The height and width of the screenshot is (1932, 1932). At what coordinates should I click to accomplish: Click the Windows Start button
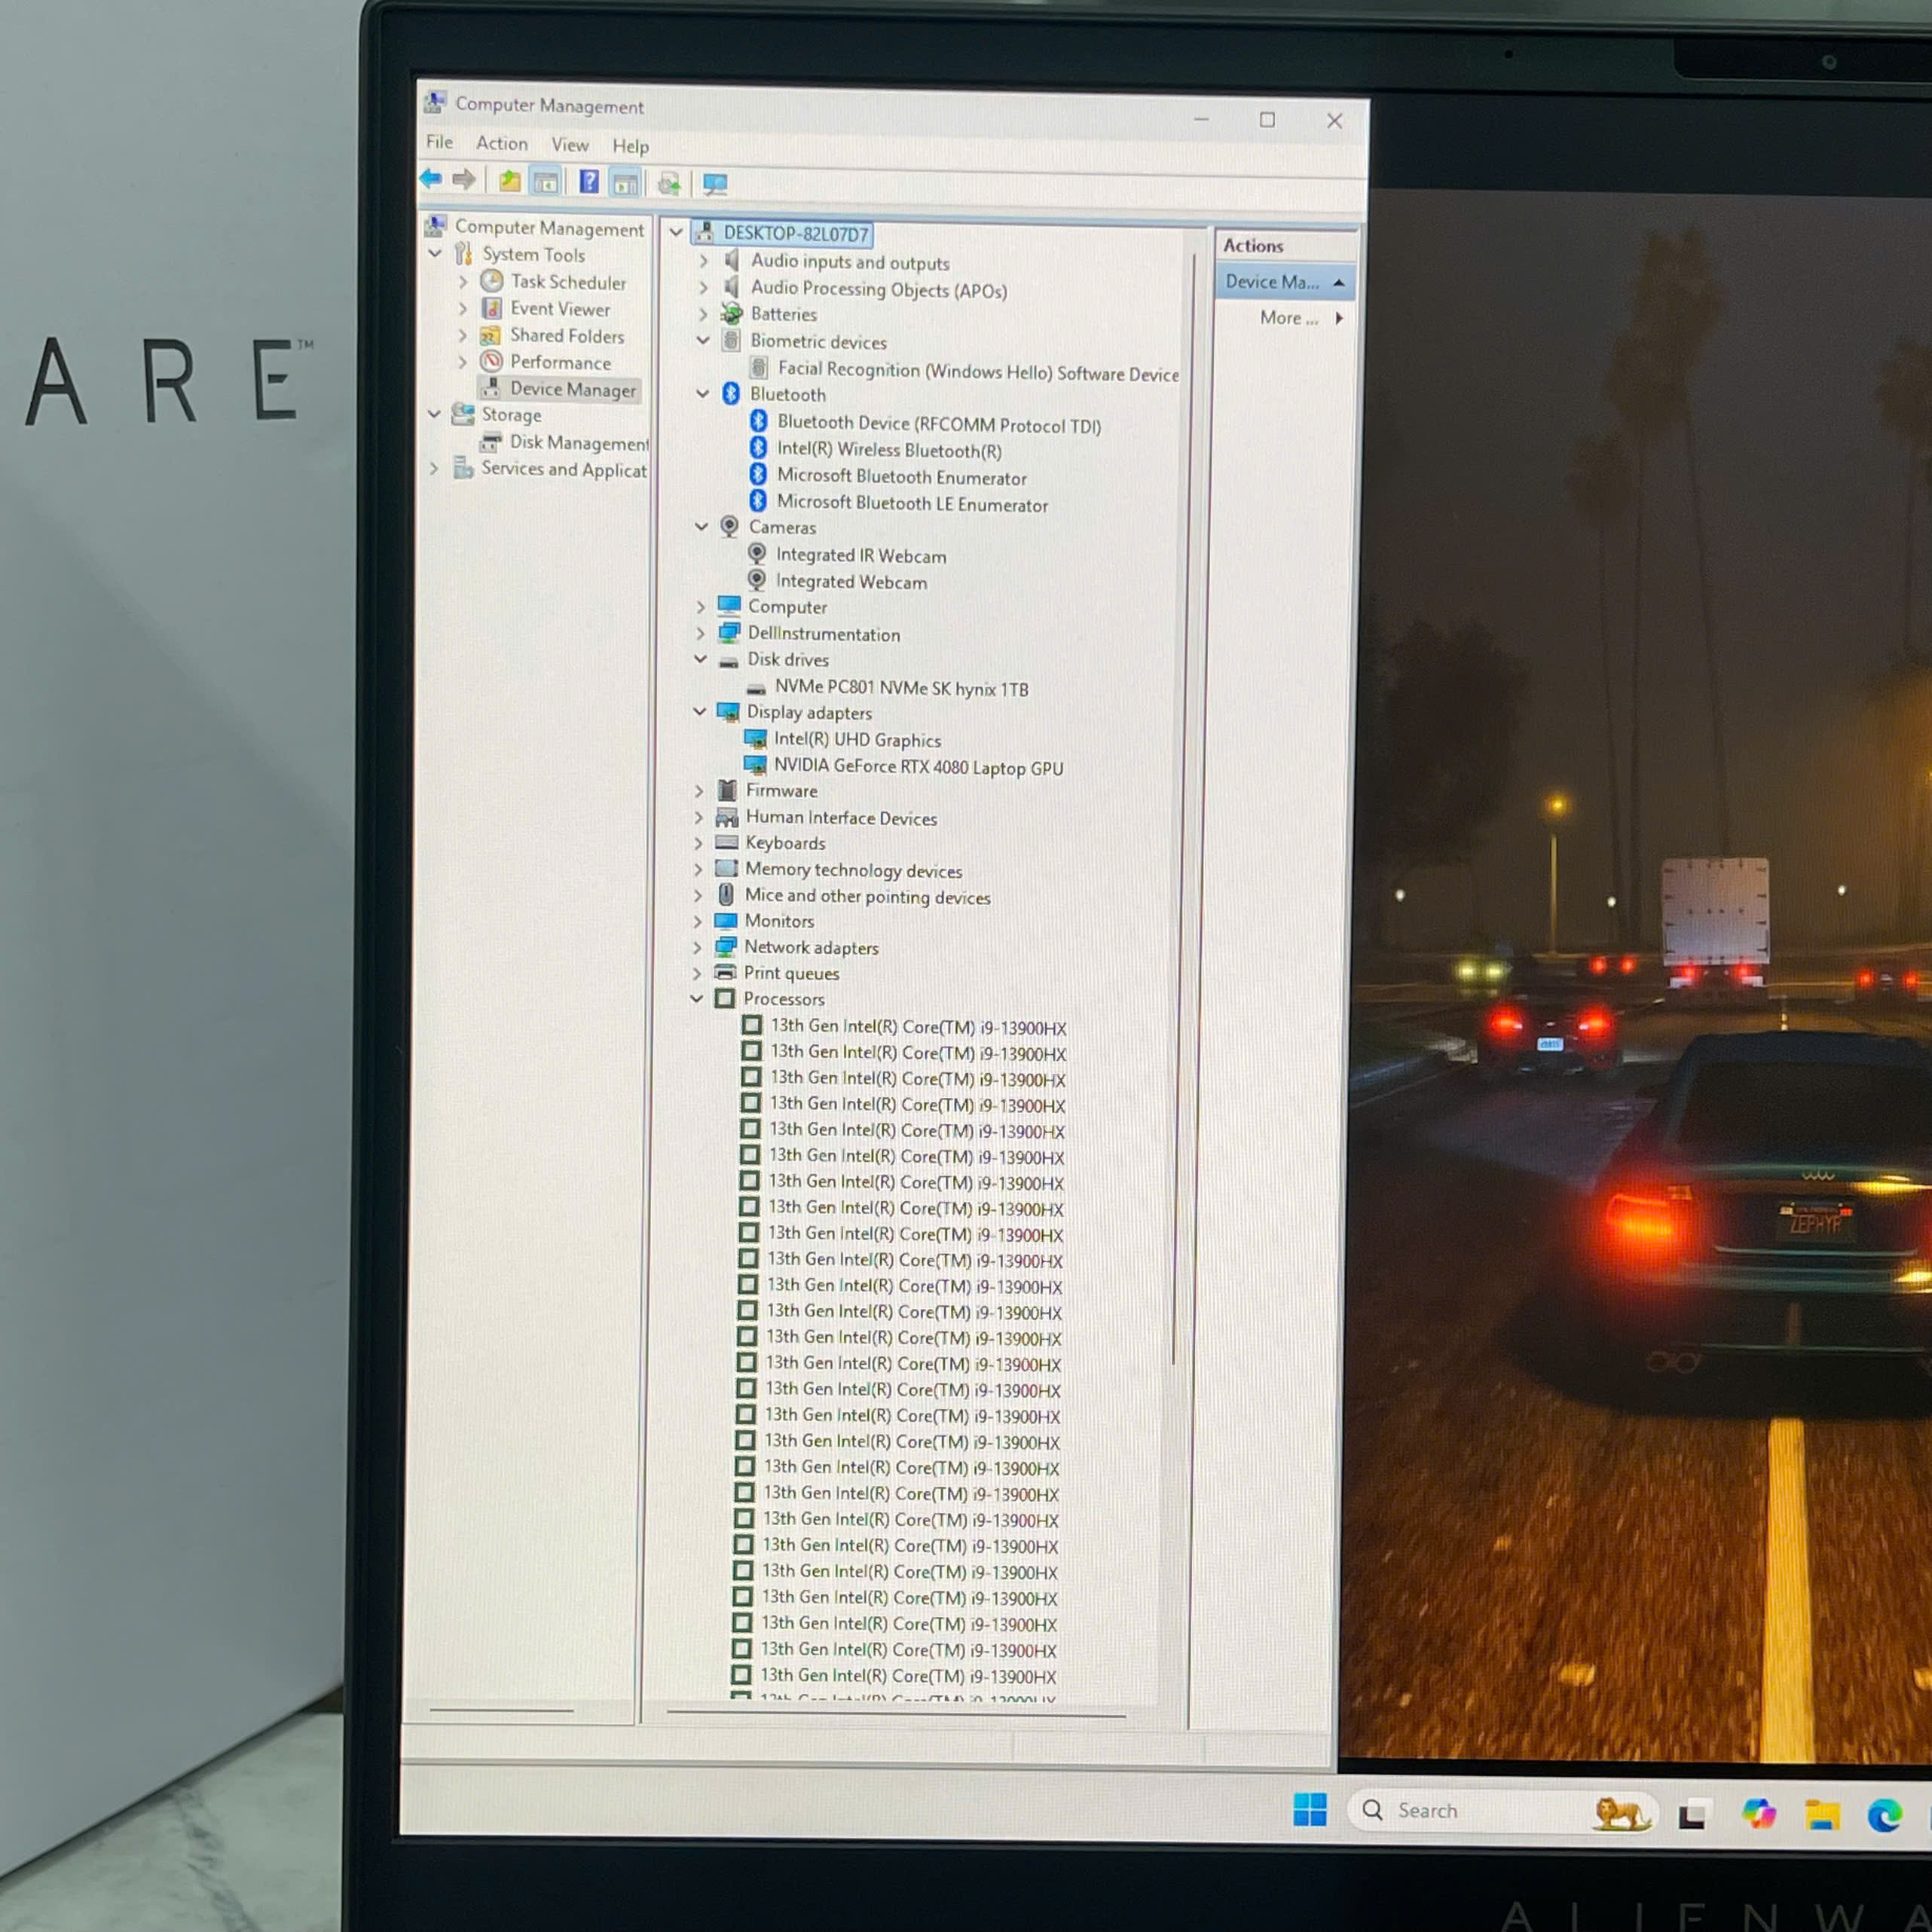click(x=1310, y=1810)
